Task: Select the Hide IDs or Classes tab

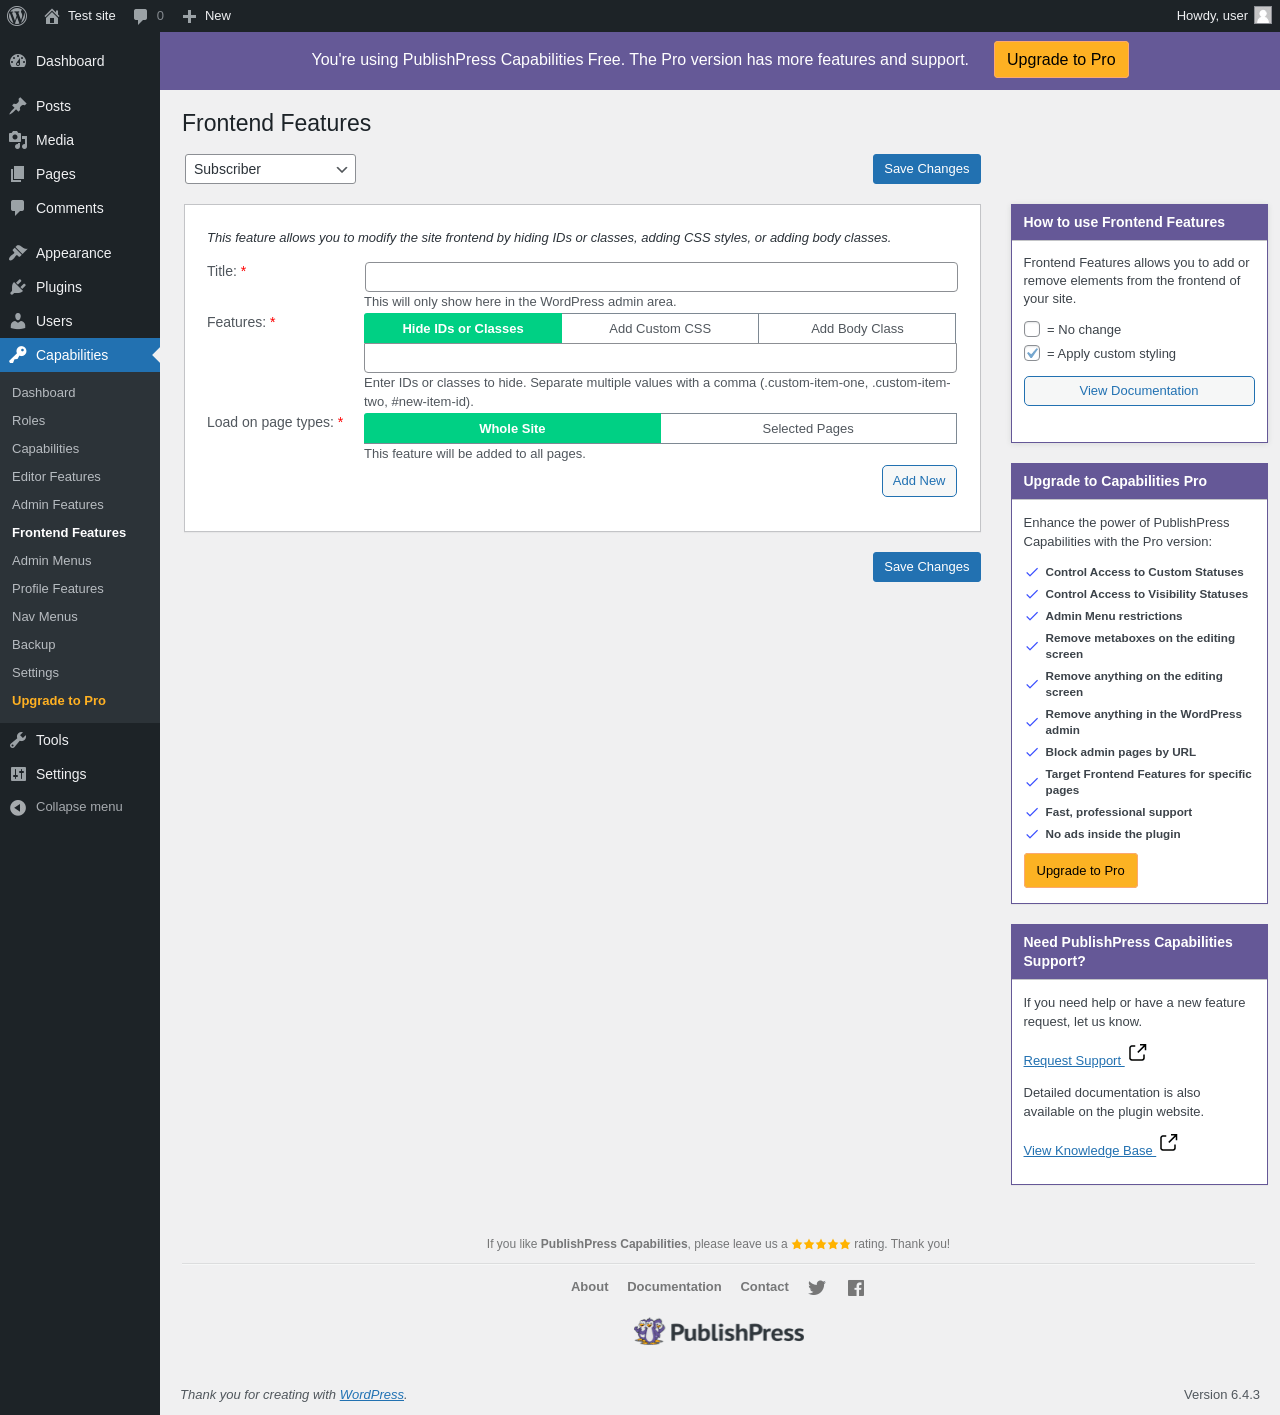Action: point(463,329)
